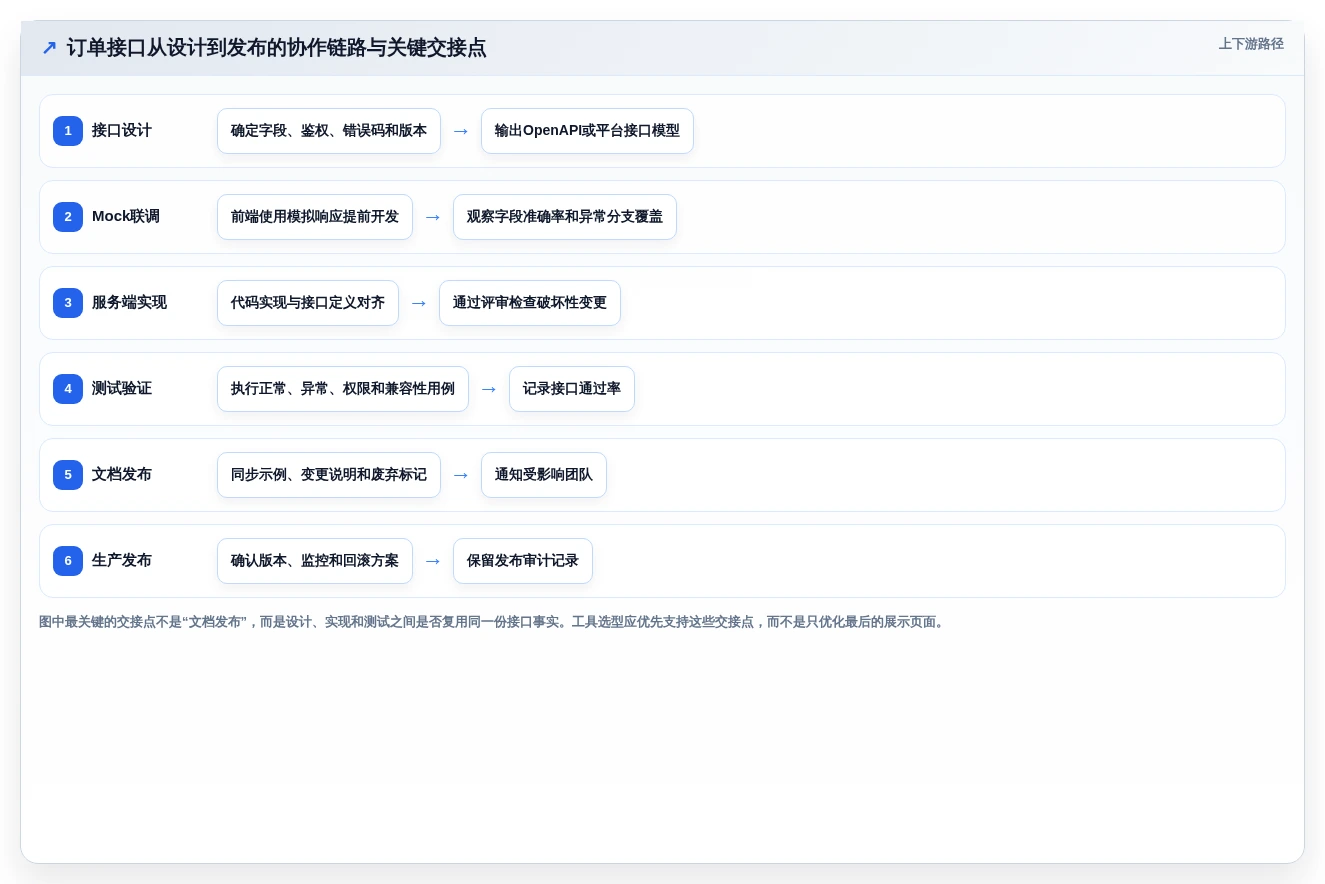Click the arrow in the 生产发布 row
The width and height of the screenshot is (1325, 884).
click(433, 561)
